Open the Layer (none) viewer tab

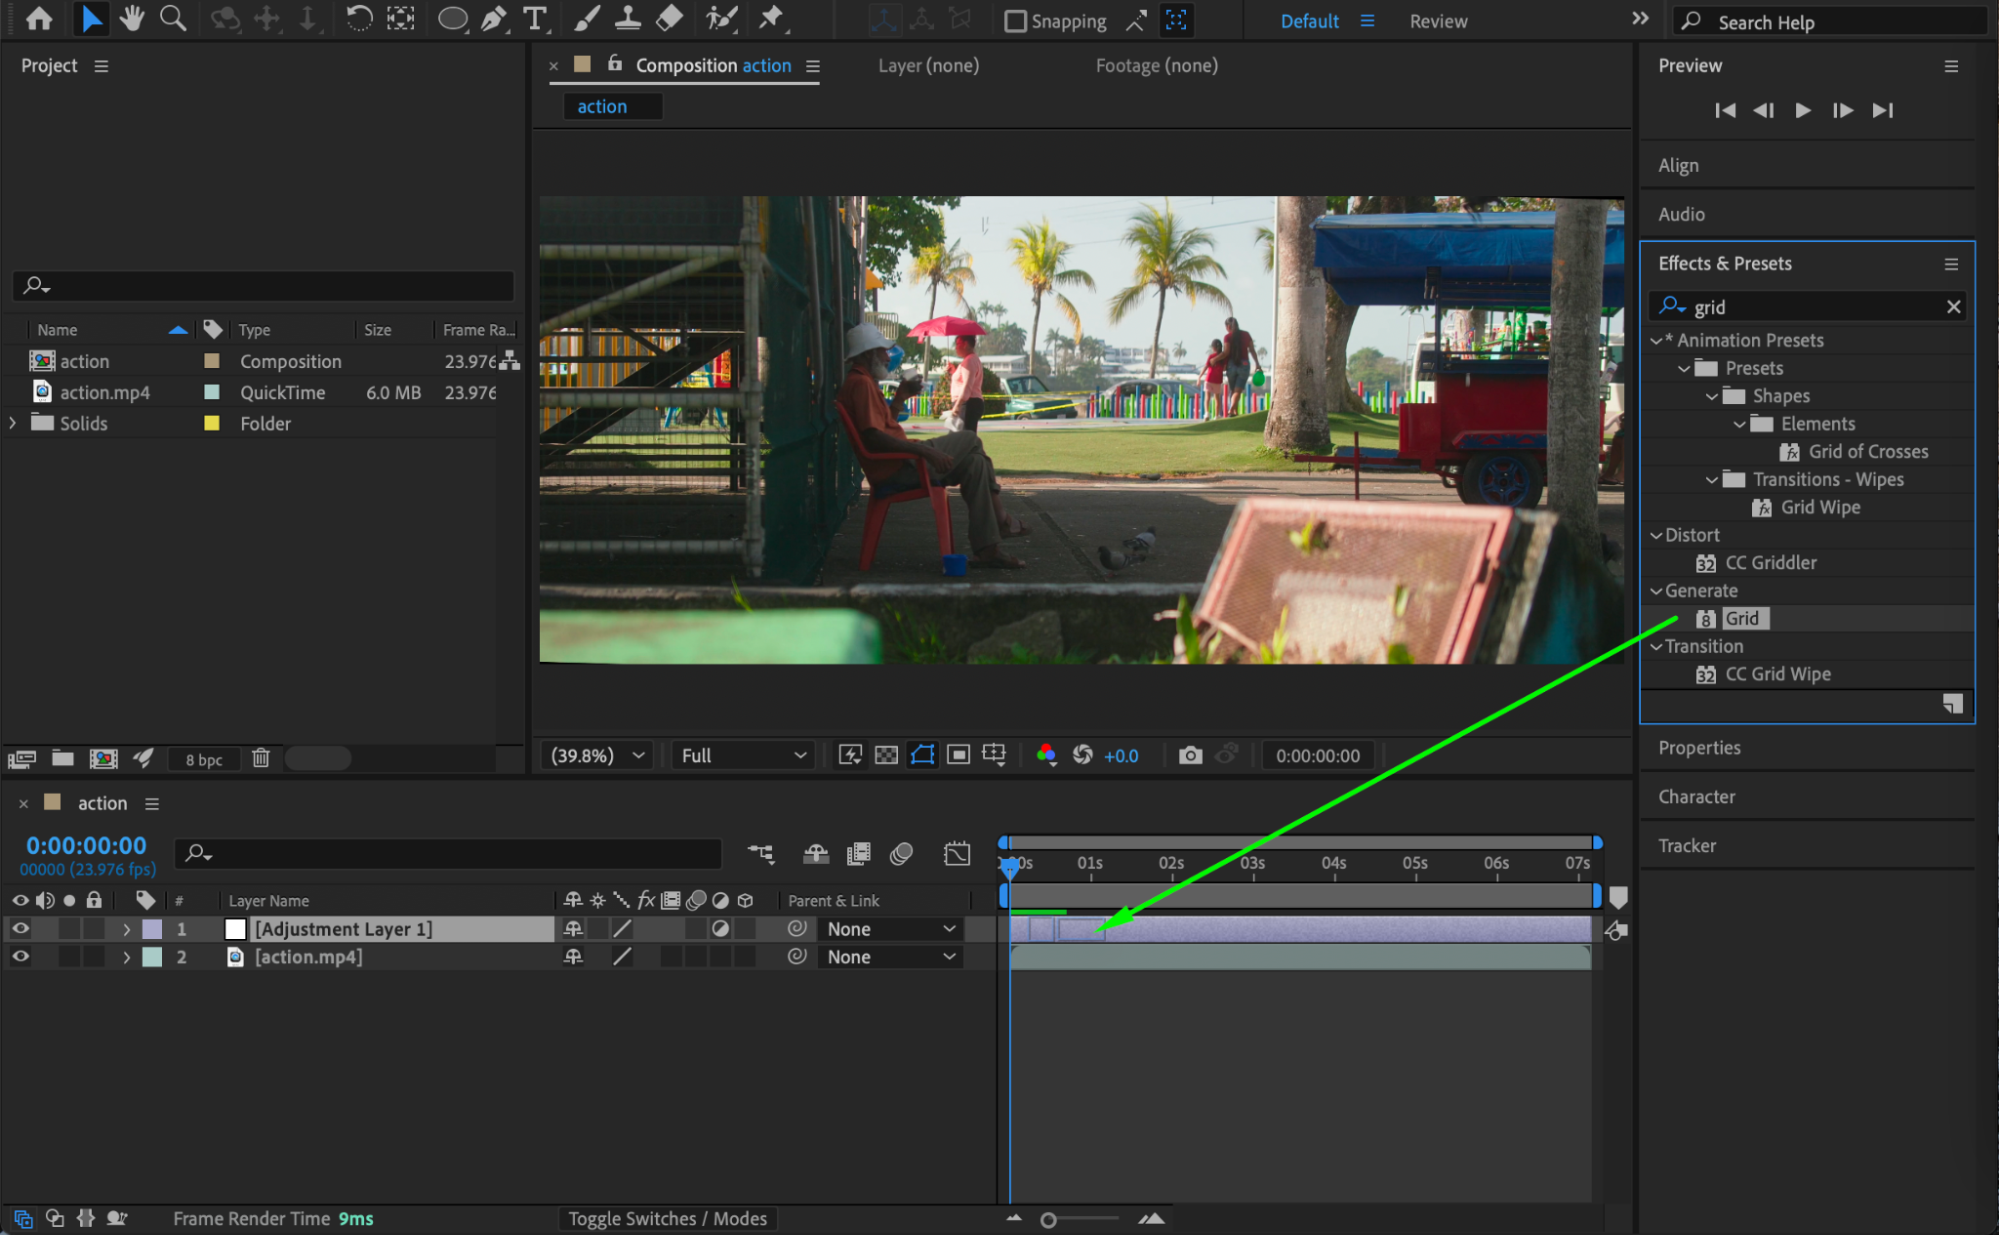(x=928, y=65)
